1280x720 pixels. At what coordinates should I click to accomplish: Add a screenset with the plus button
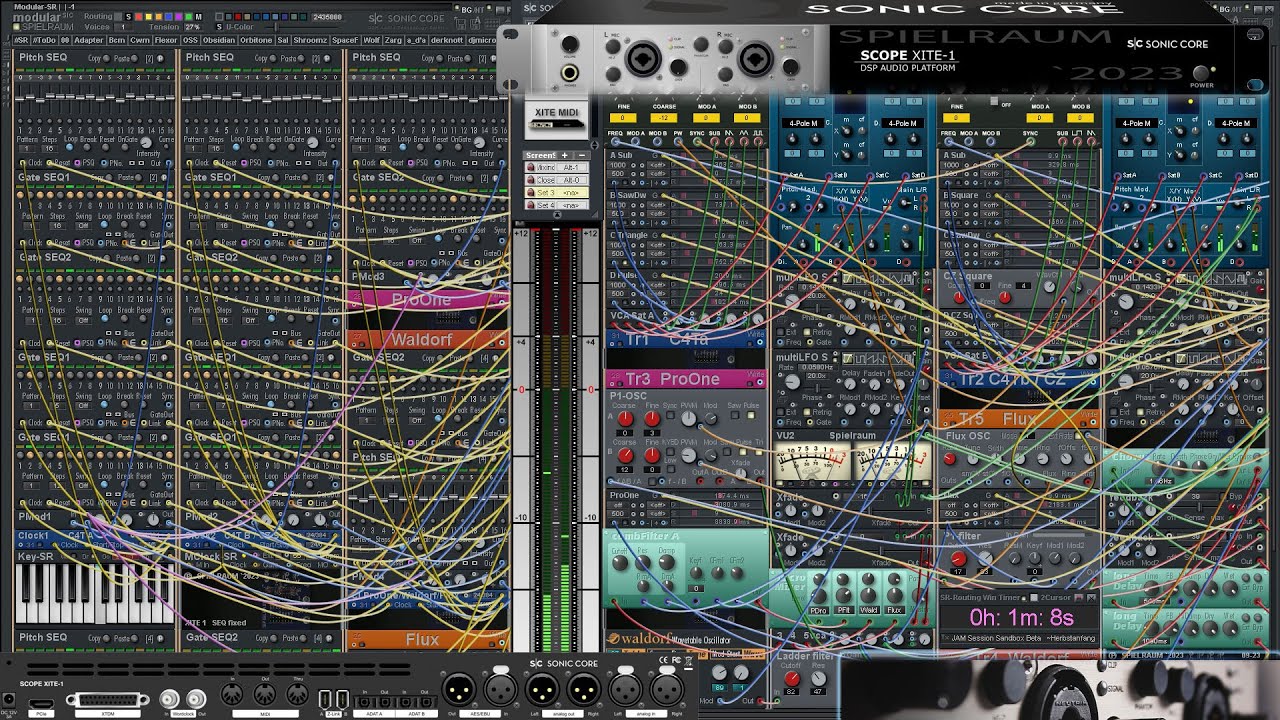tap(564, 155)
